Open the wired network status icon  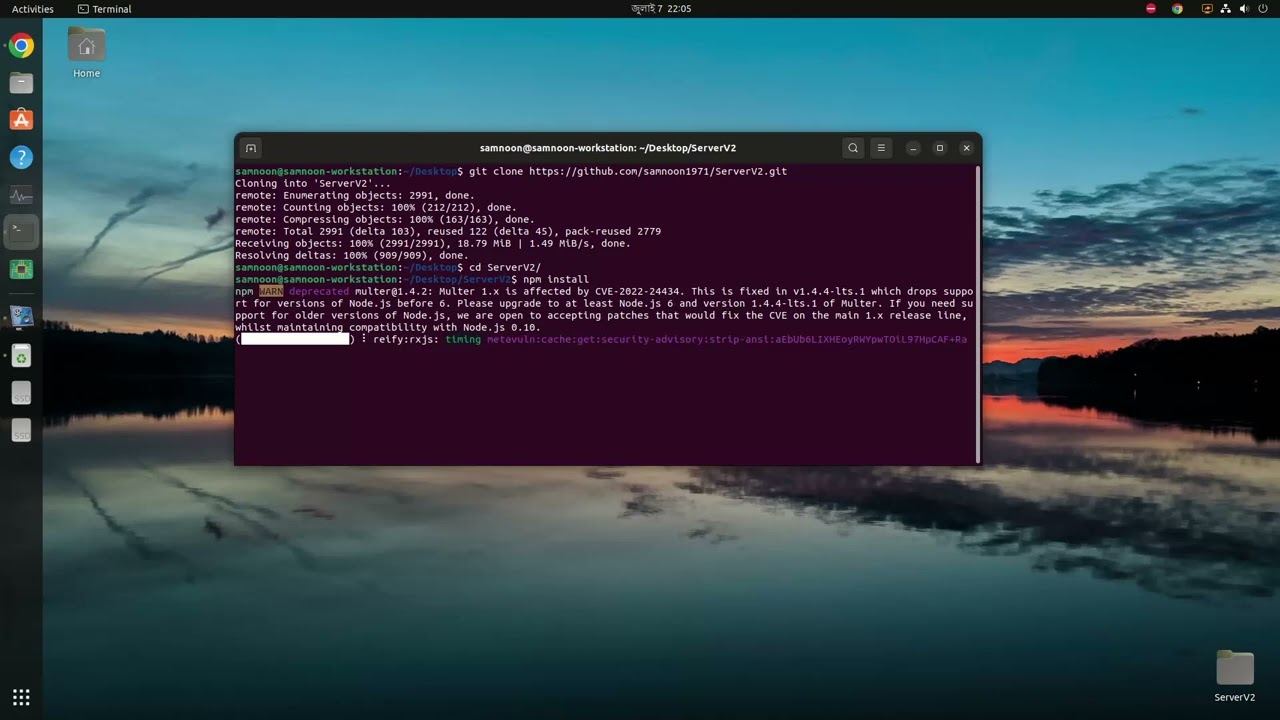[1226, 9]
